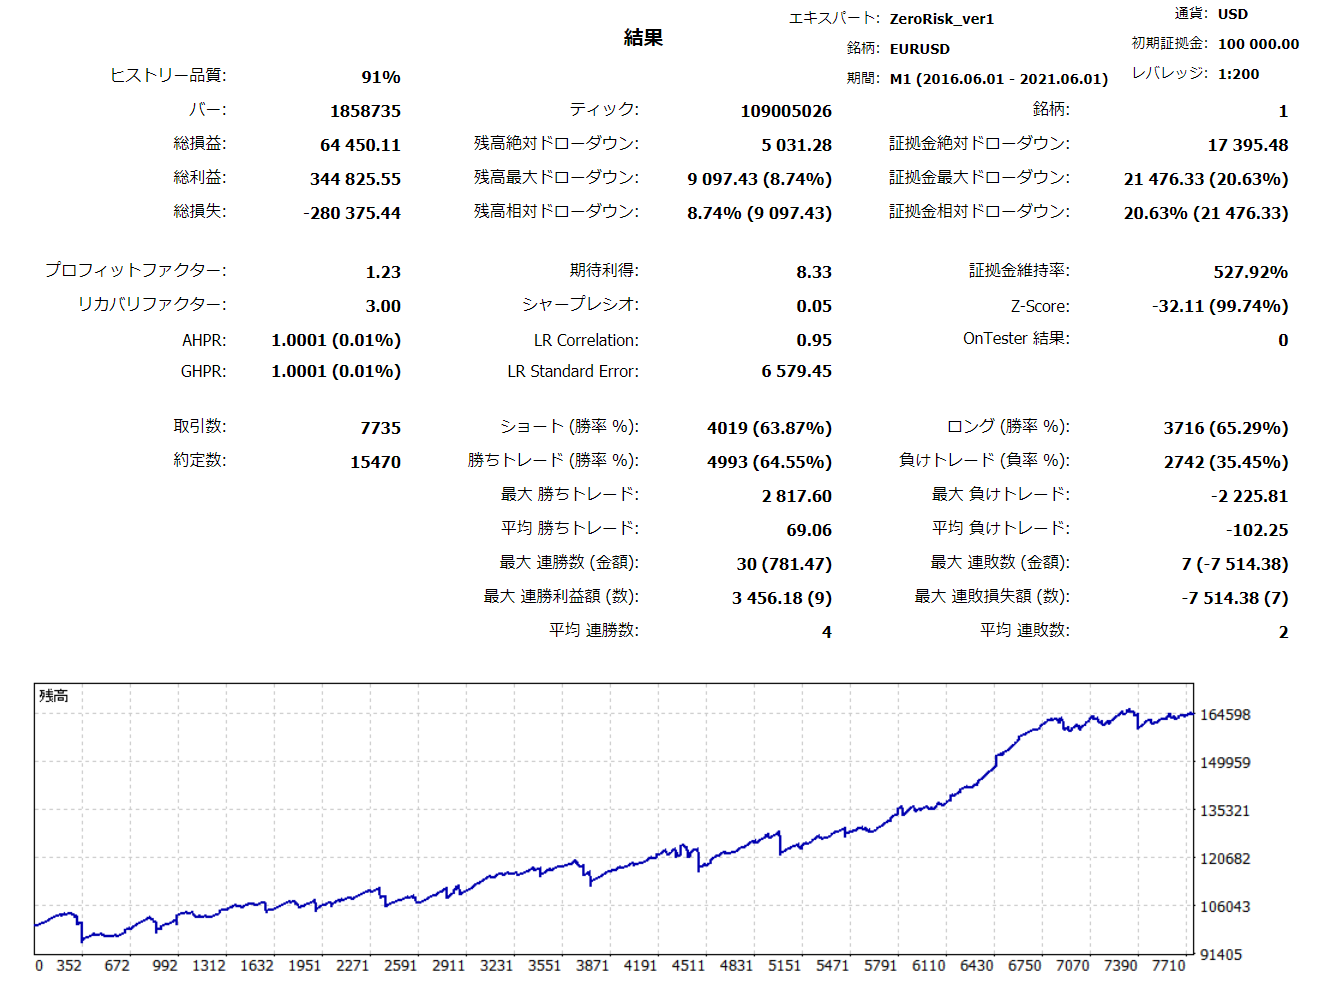Click balance relative drawdown 8.74% (9 097.43)
The image size is (1339, 995).
tap(759, 213)
